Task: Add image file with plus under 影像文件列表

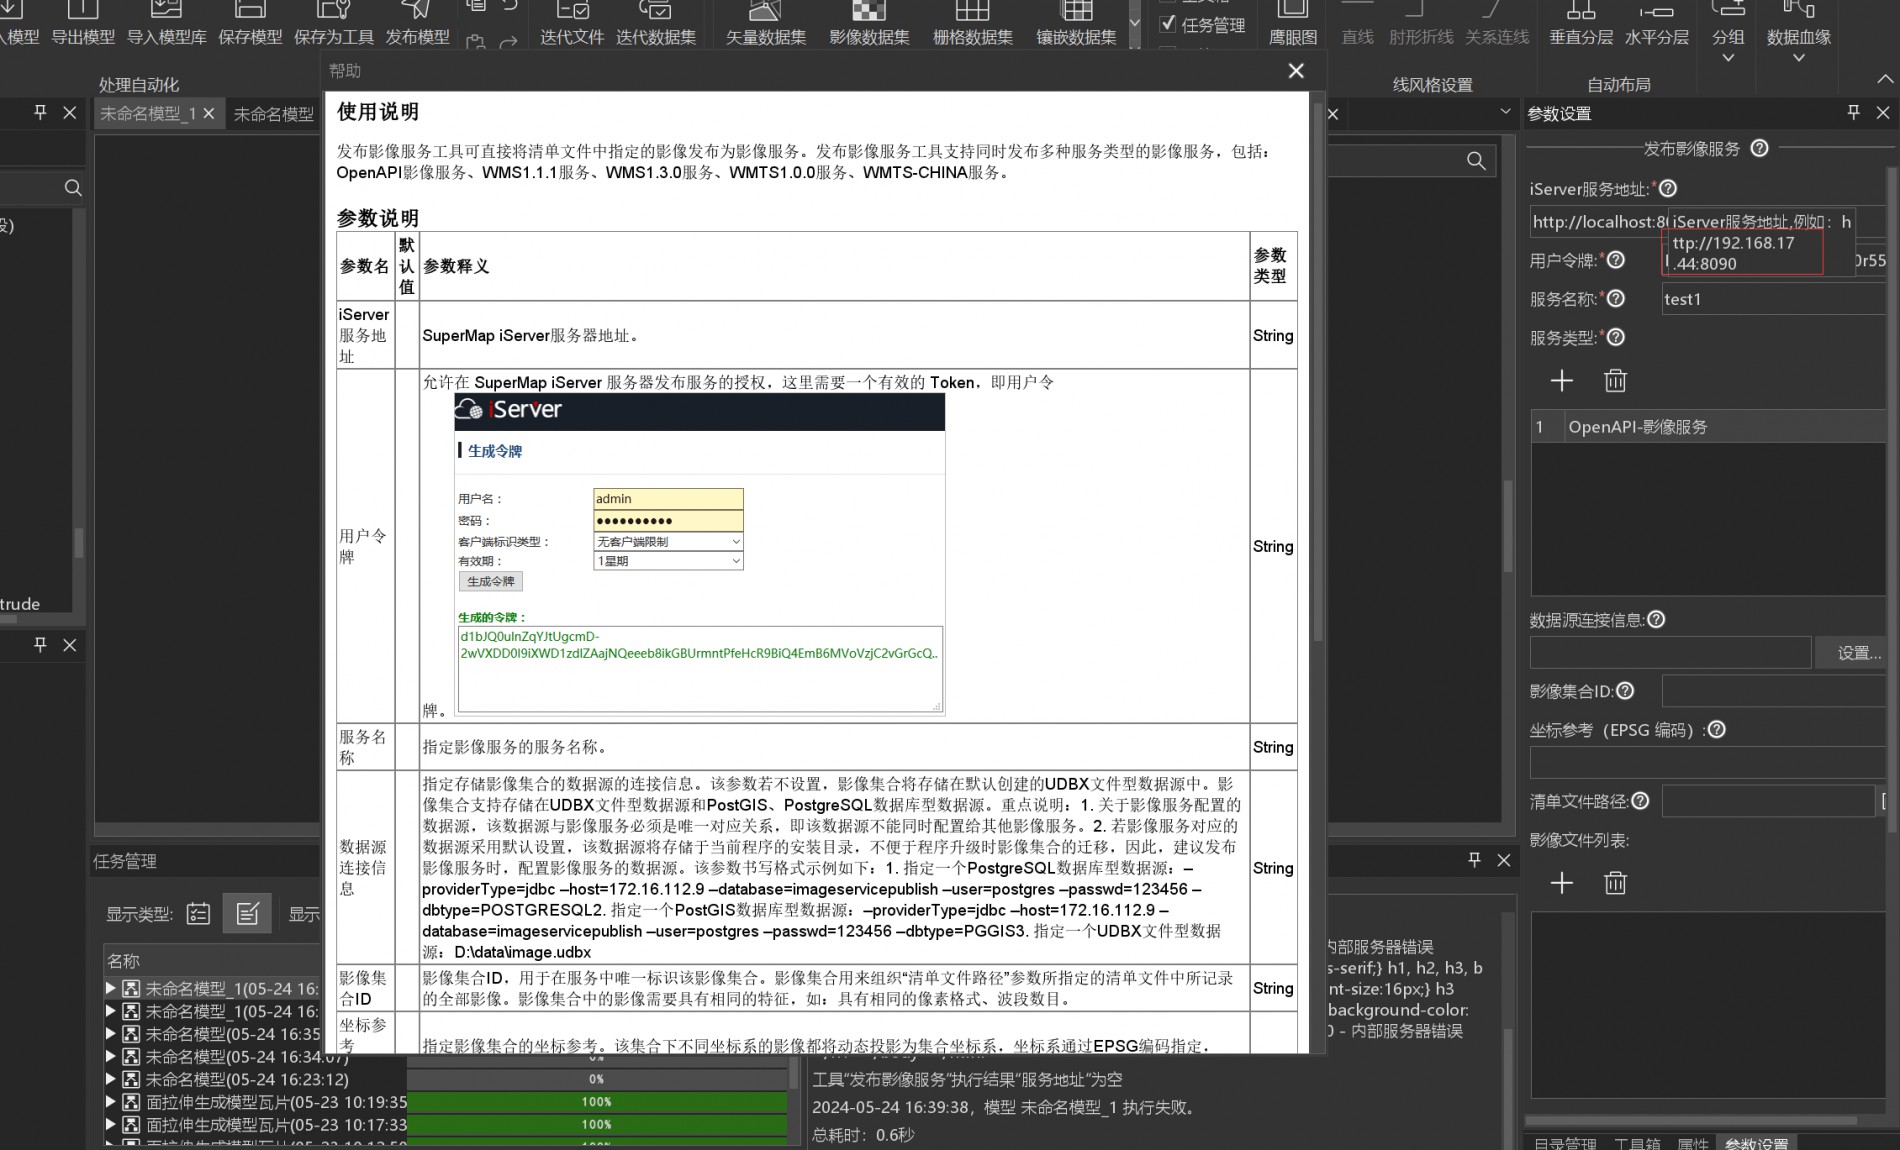Action: coord(1561,882)
